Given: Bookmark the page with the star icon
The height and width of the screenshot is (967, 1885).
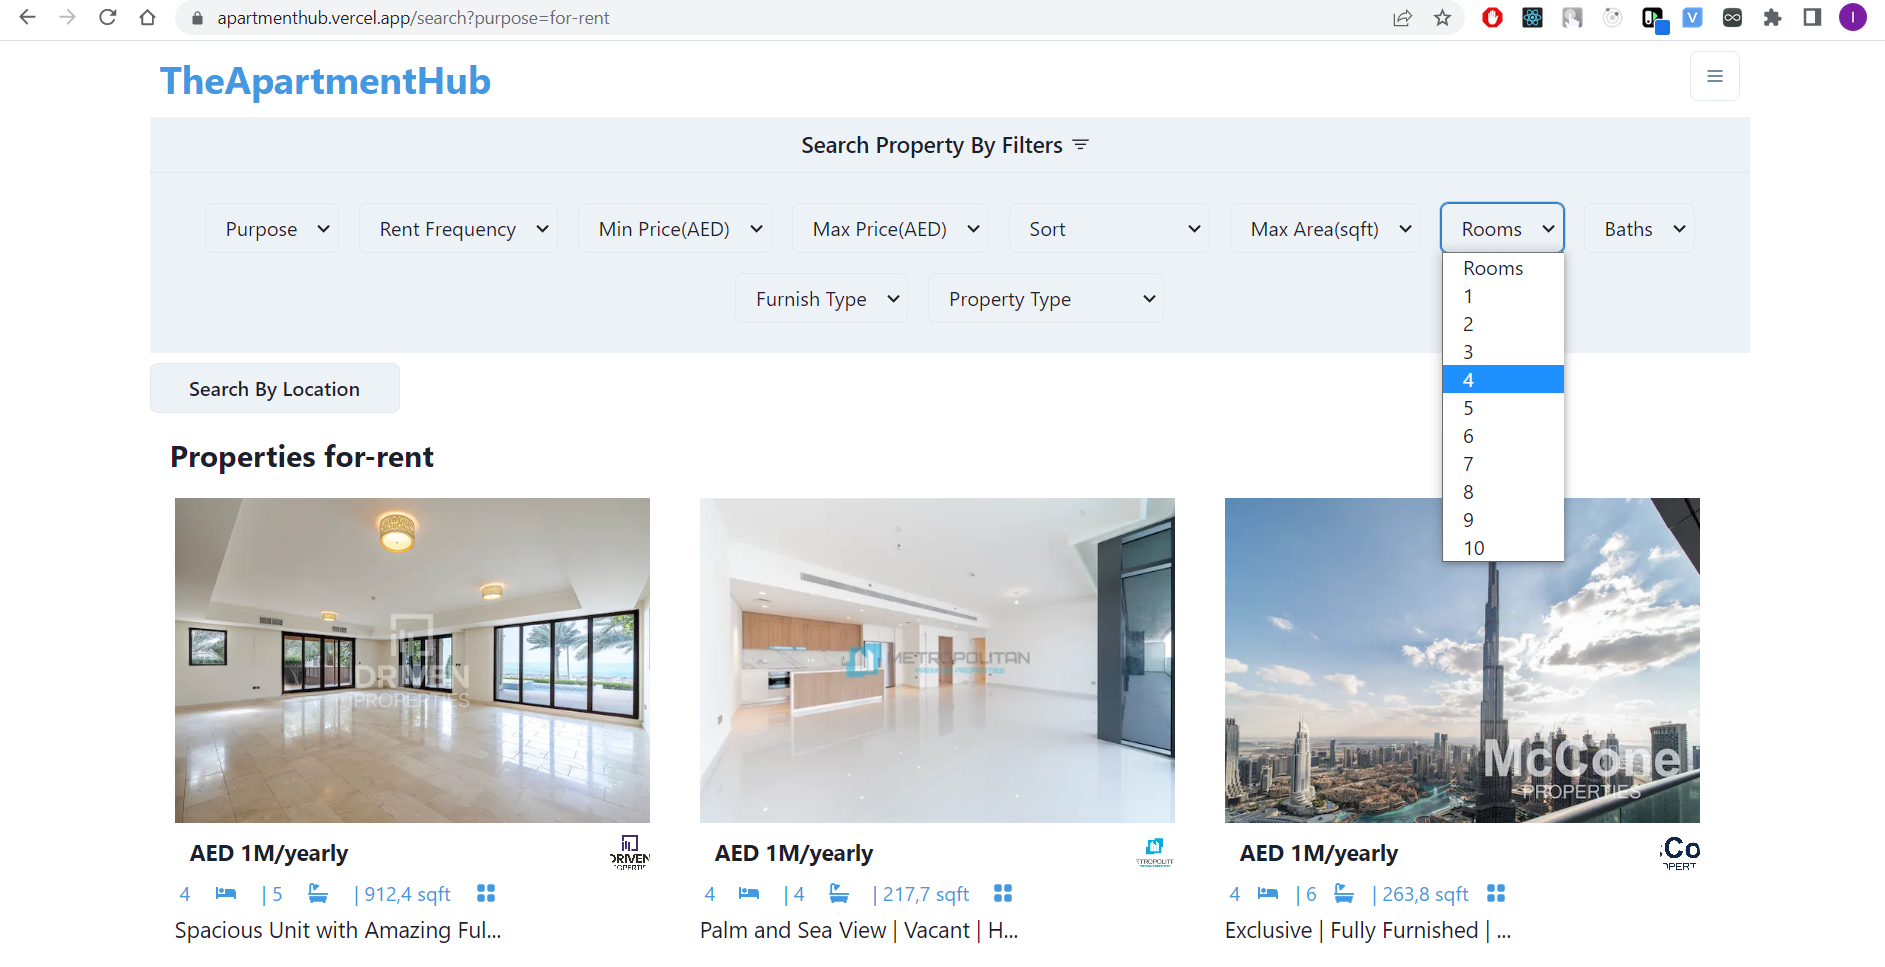Looking at the screenshot, I should (x=1443, y=17).
